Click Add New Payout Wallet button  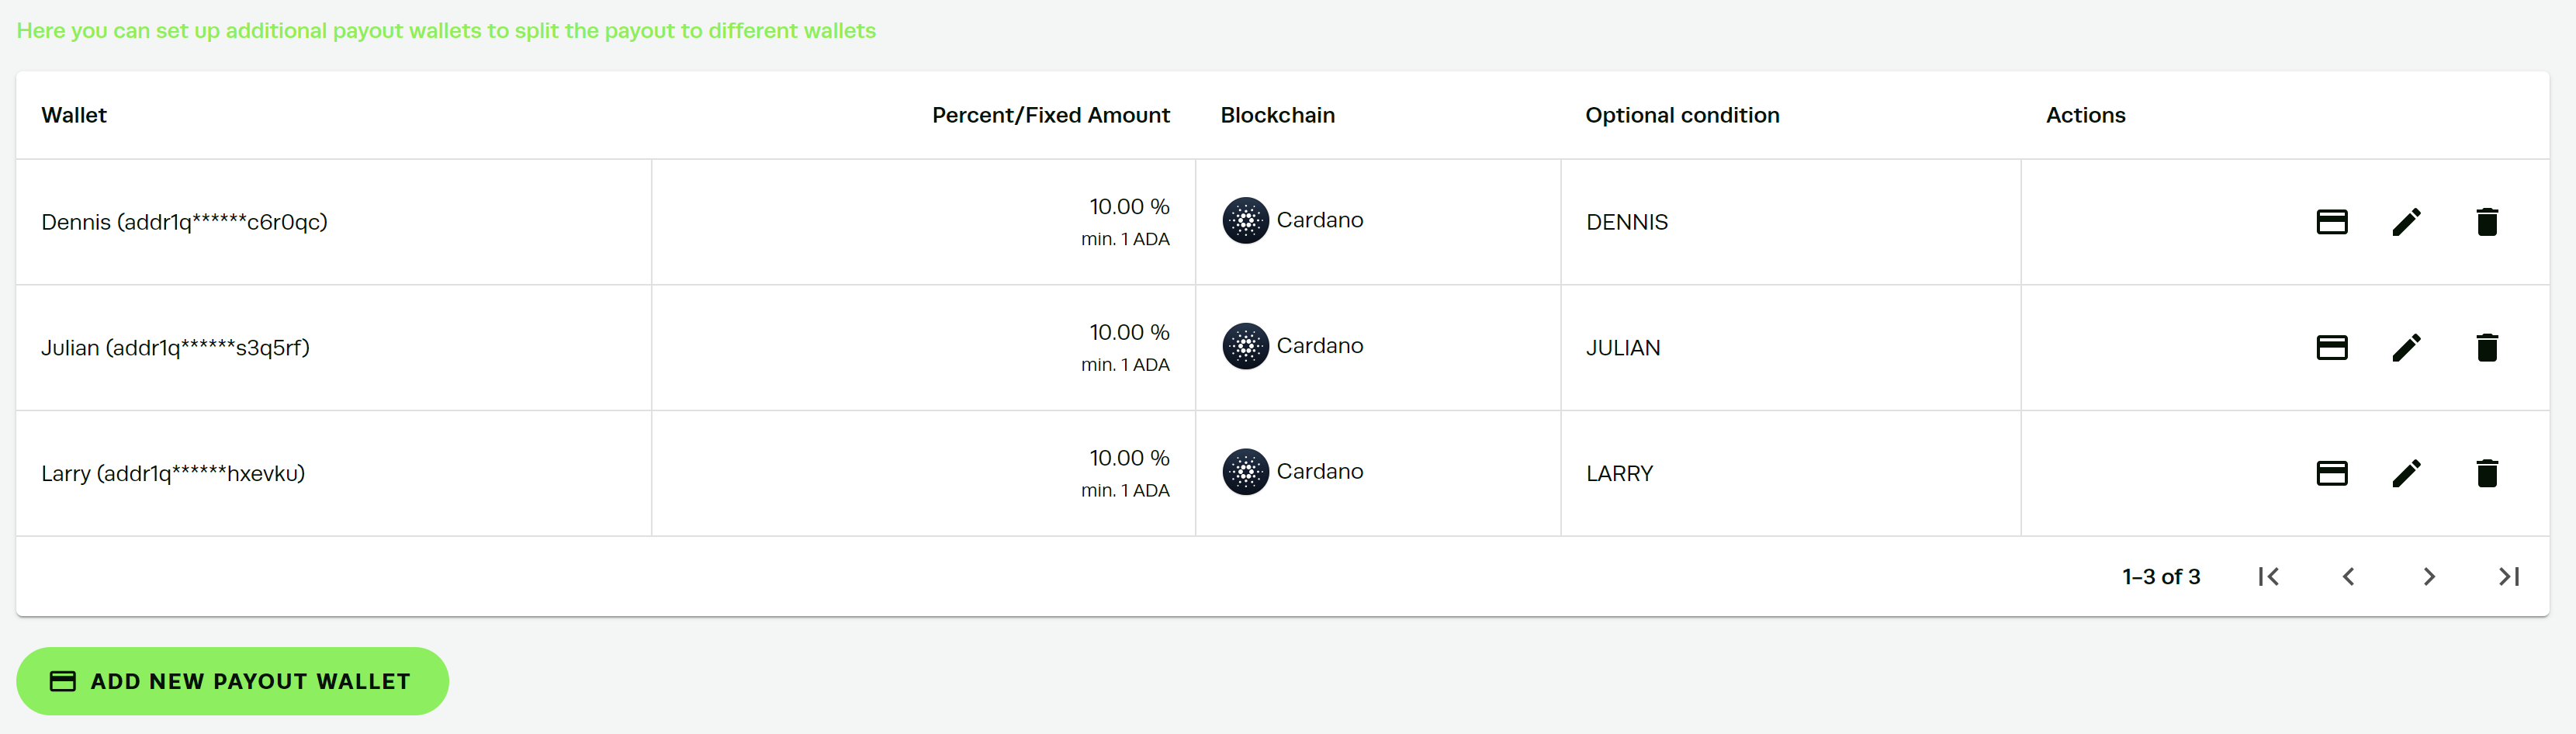click(232, 681)
